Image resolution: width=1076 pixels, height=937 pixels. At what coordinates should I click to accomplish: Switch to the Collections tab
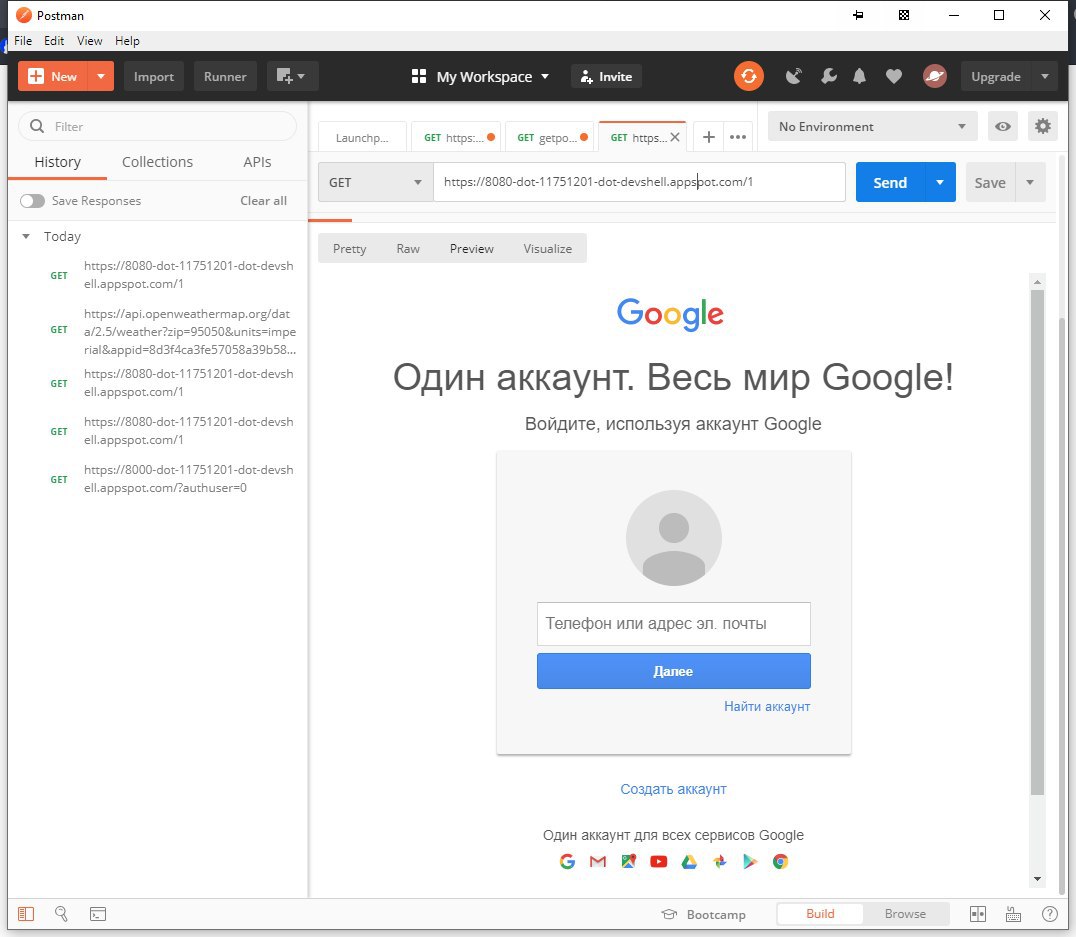(157, 162)
